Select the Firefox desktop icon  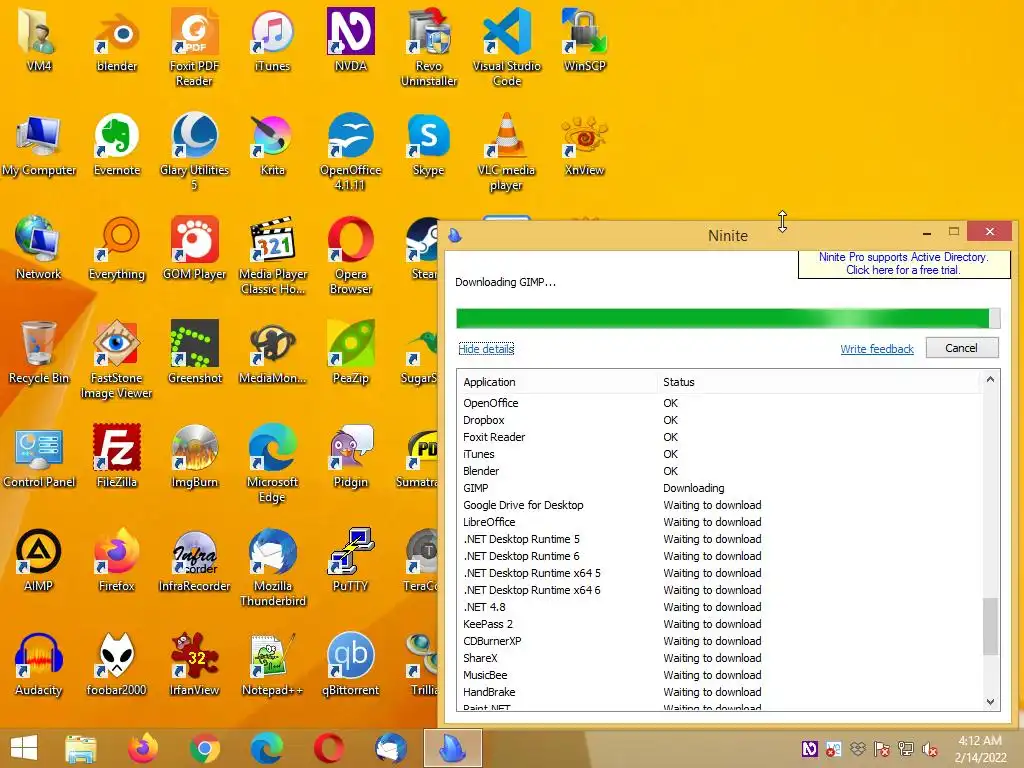point(117,560)
